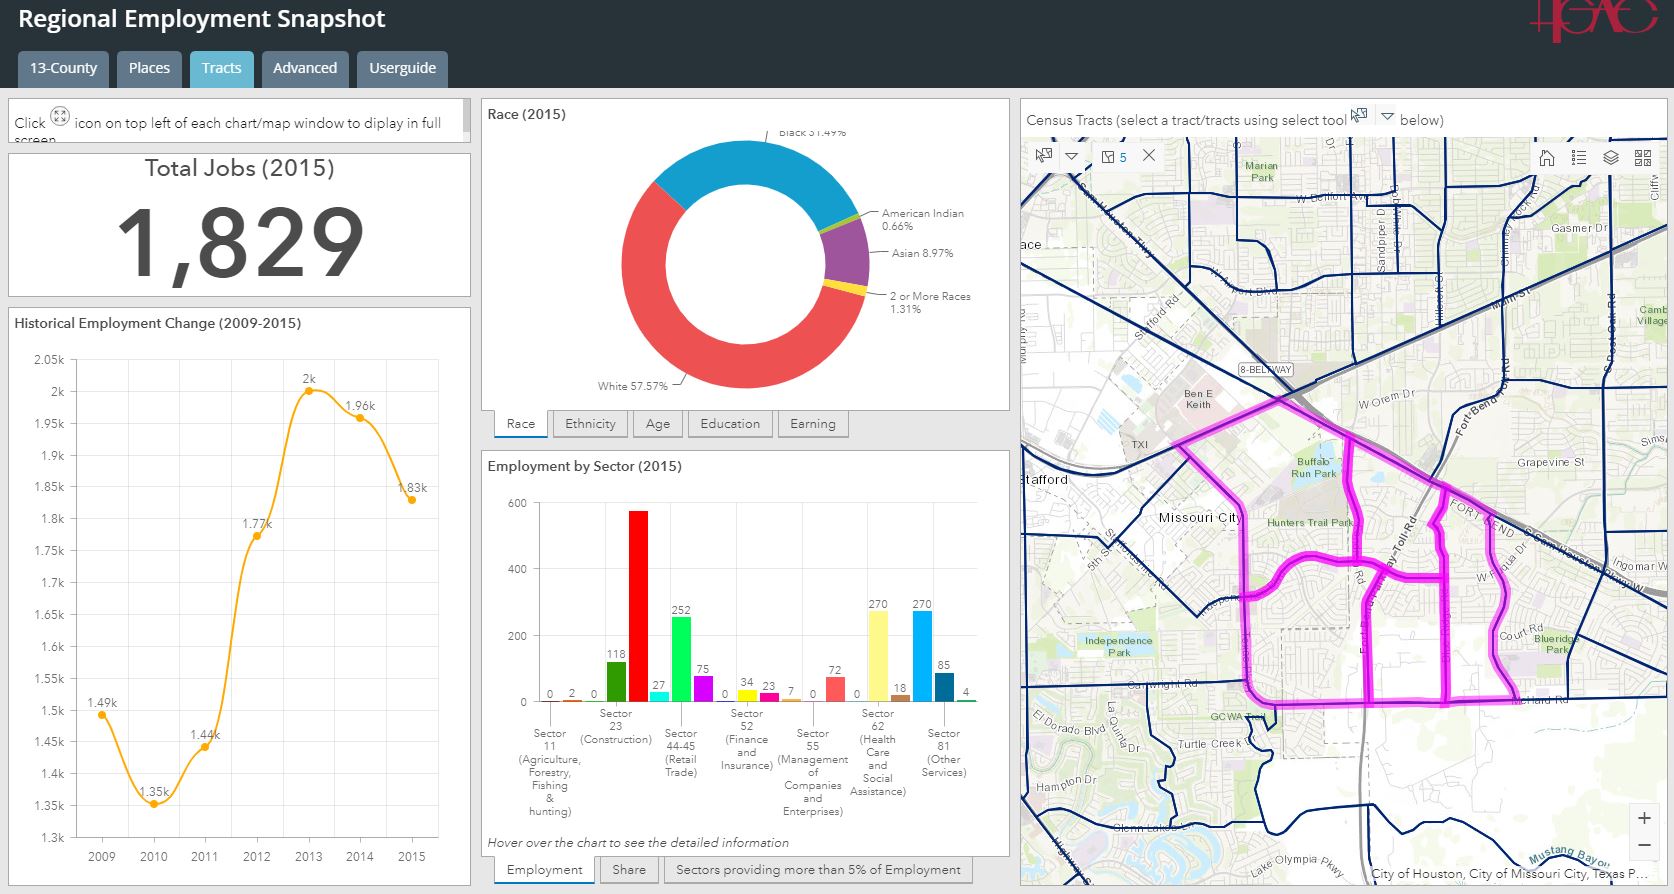Viewport: 1674px width, 894px height.
Task: Zoom in on the map
Action: (x=1644, y=818)
